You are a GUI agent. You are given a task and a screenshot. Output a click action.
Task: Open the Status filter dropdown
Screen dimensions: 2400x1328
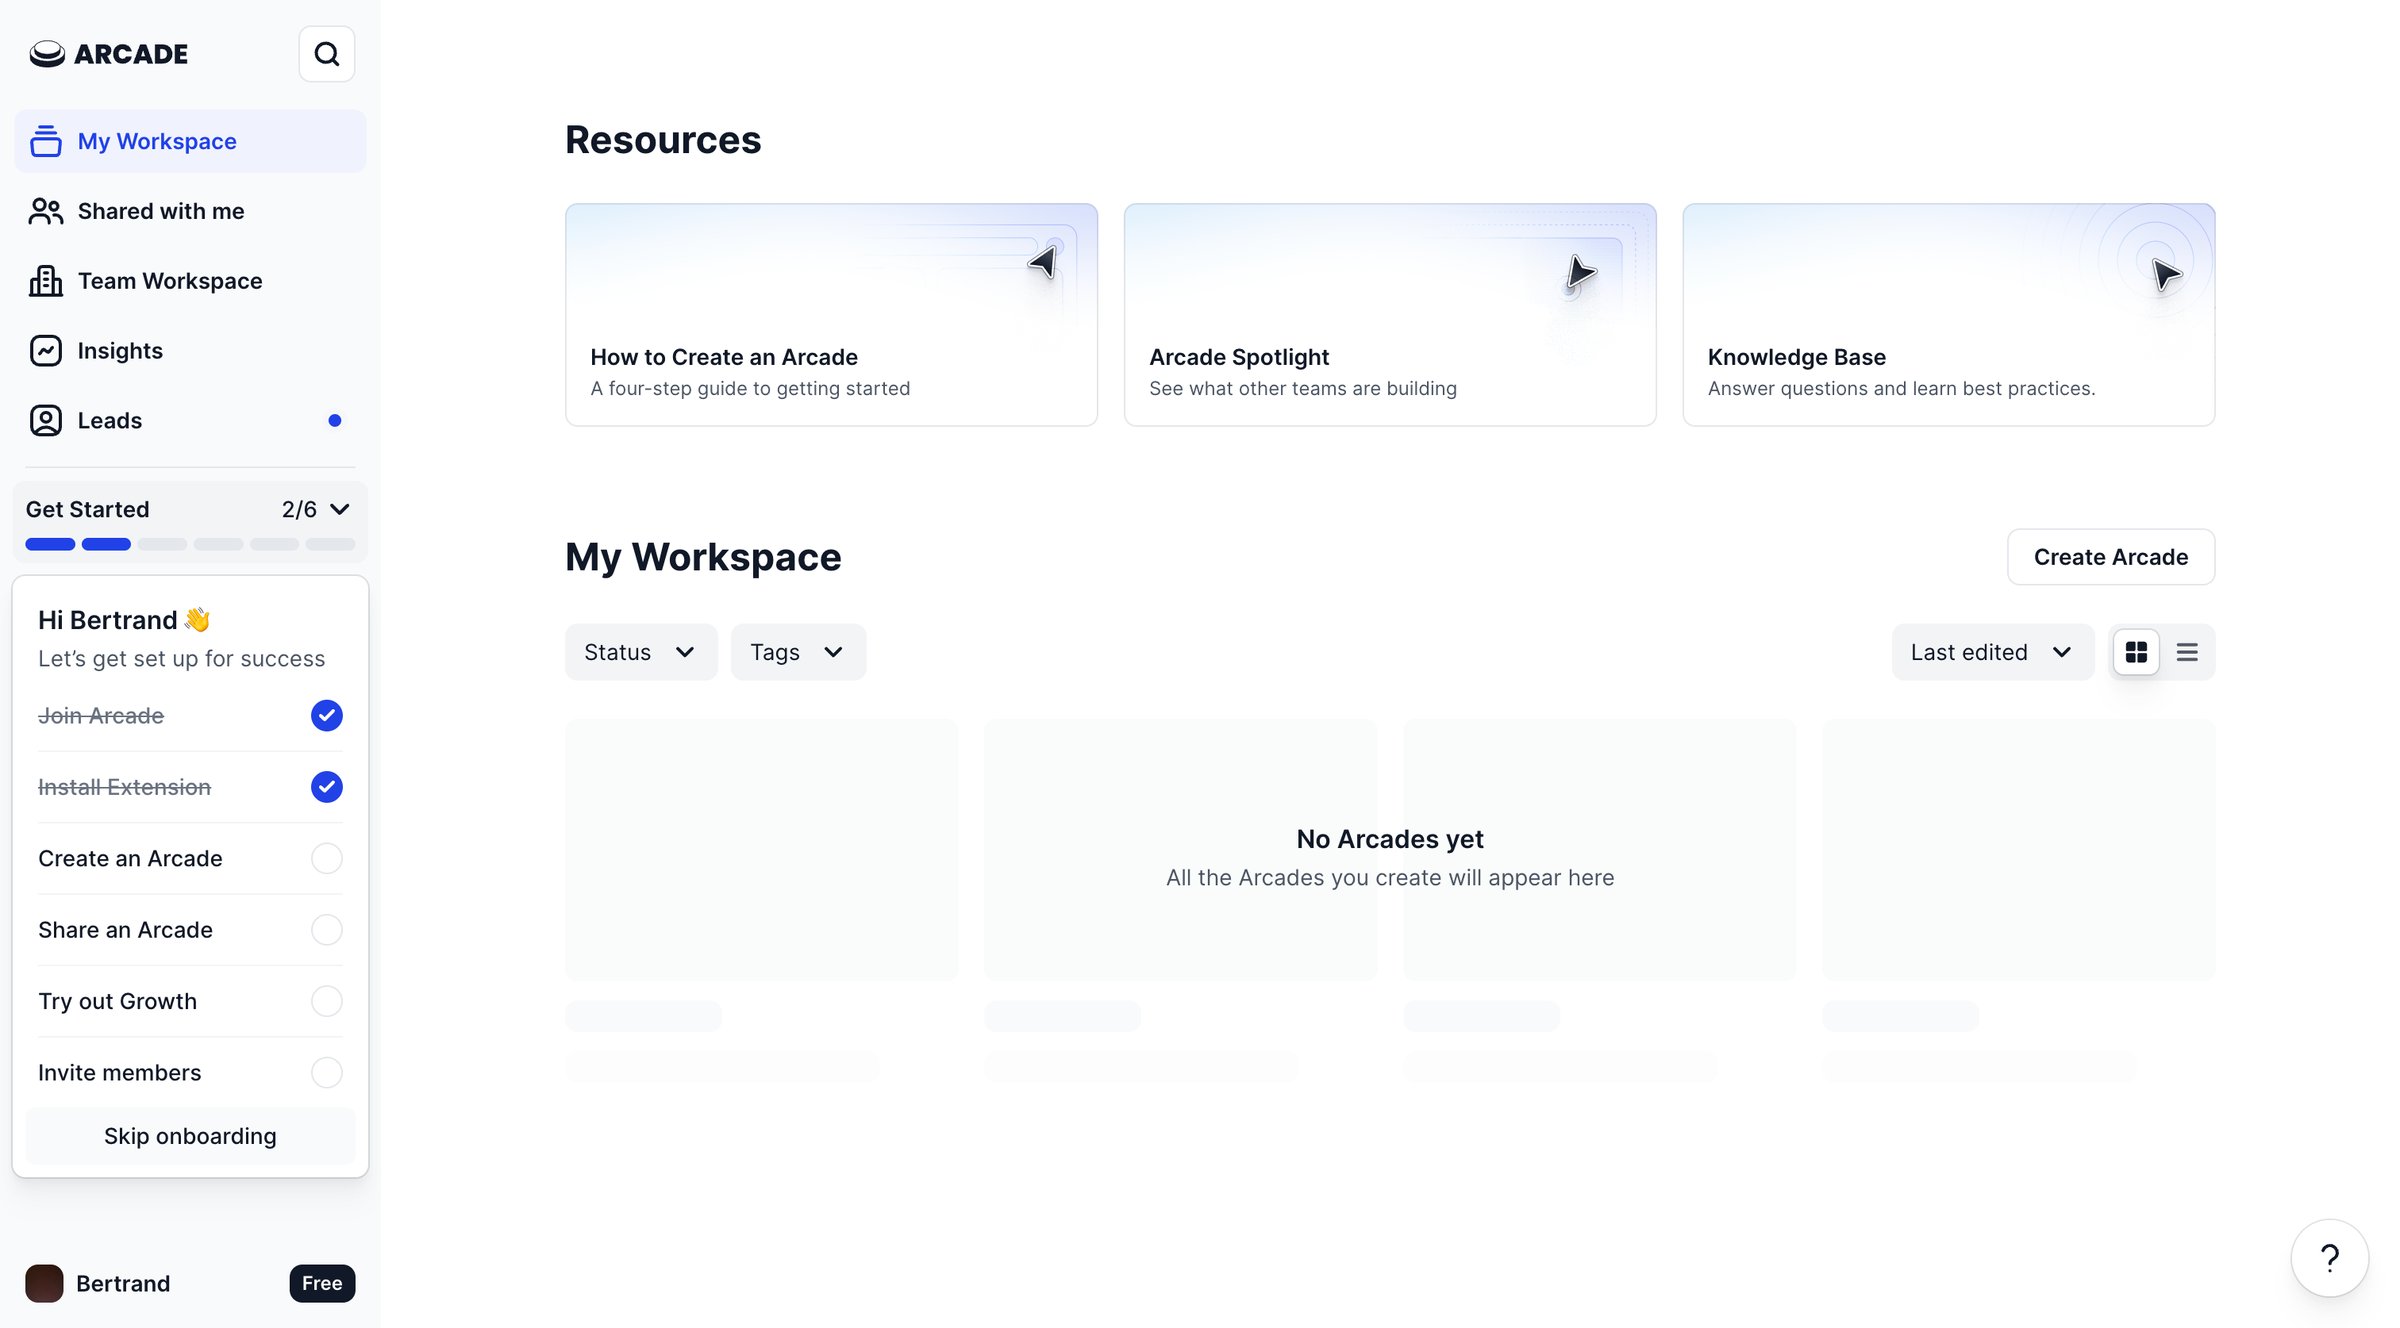coord(641,652)
